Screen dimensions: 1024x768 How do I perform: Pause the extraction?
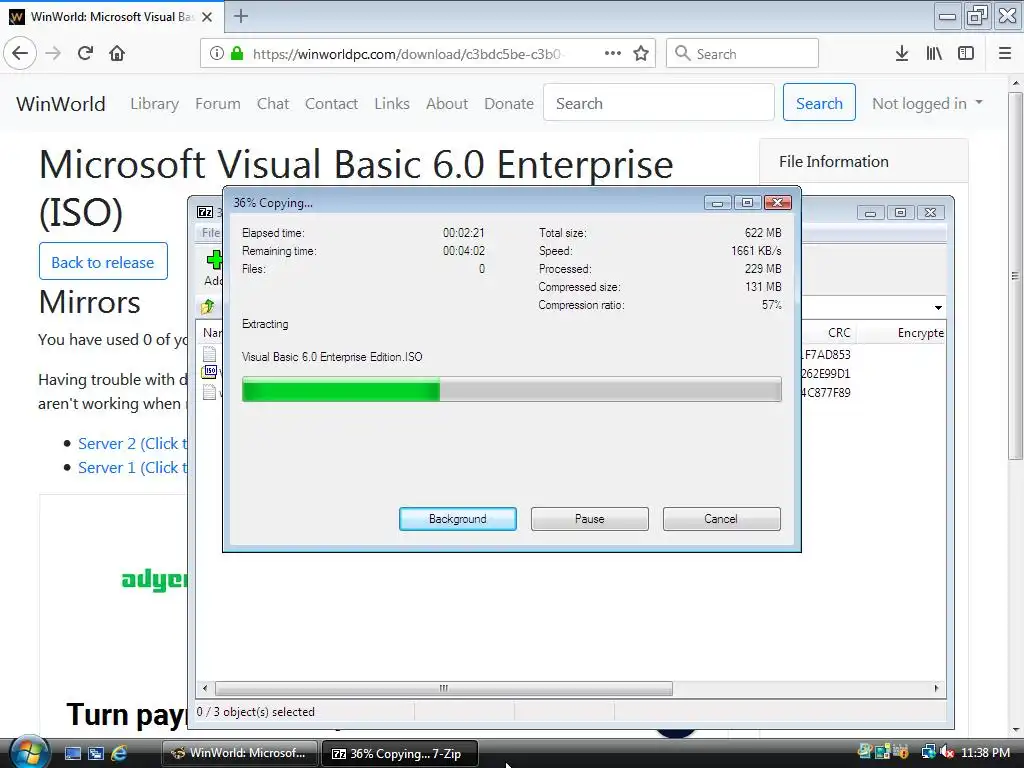tap(590, 519)
